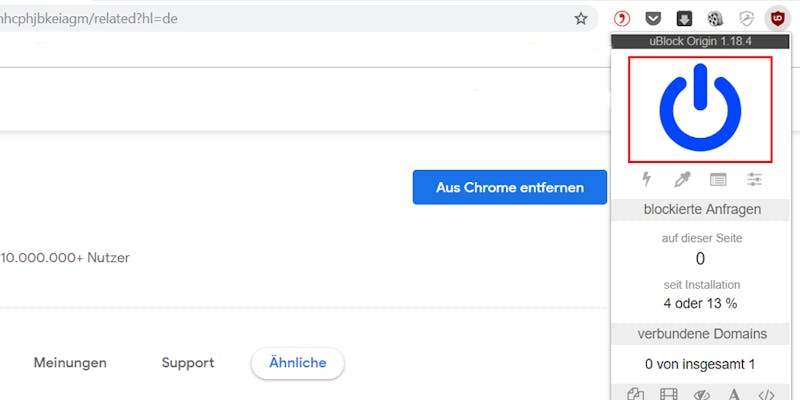Toggle cosmetic filtering crossed-eye icon
Image resolution: width=800 pixels, height=400 pixels.
click(x=702, y=395)
